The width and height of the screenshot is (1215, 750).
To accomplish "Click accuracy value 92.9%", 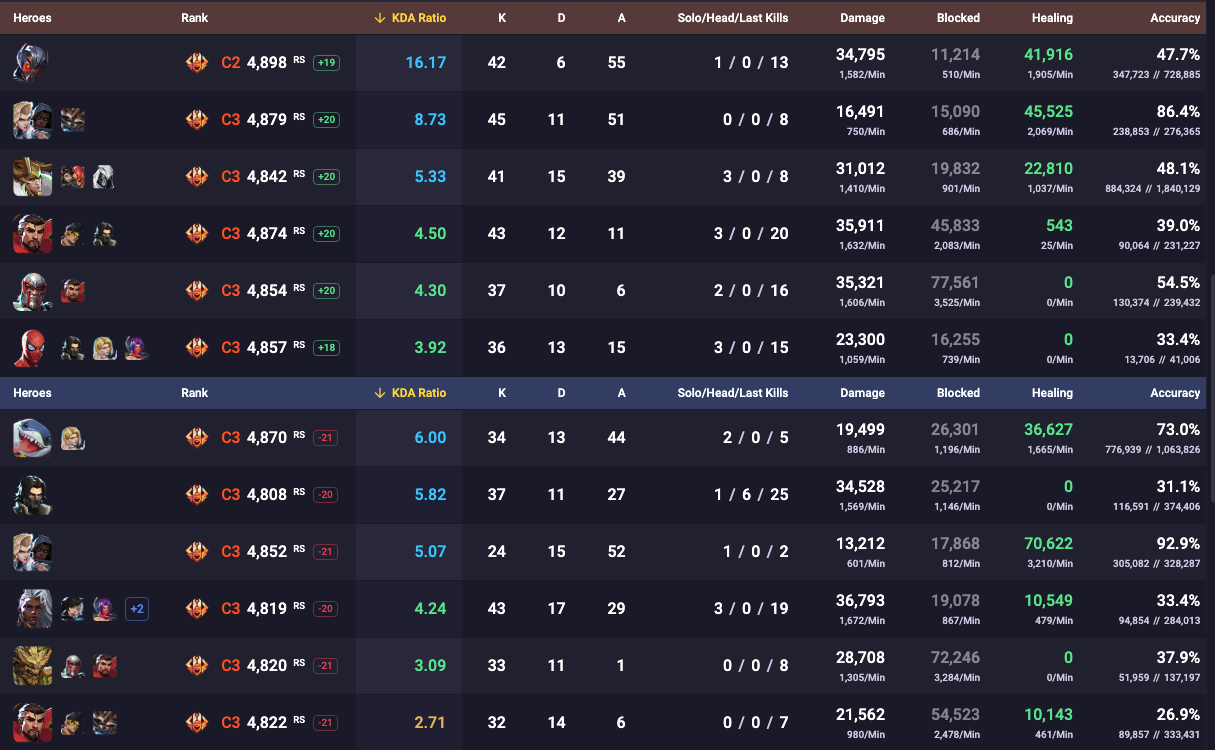I will click(1177, 543).
